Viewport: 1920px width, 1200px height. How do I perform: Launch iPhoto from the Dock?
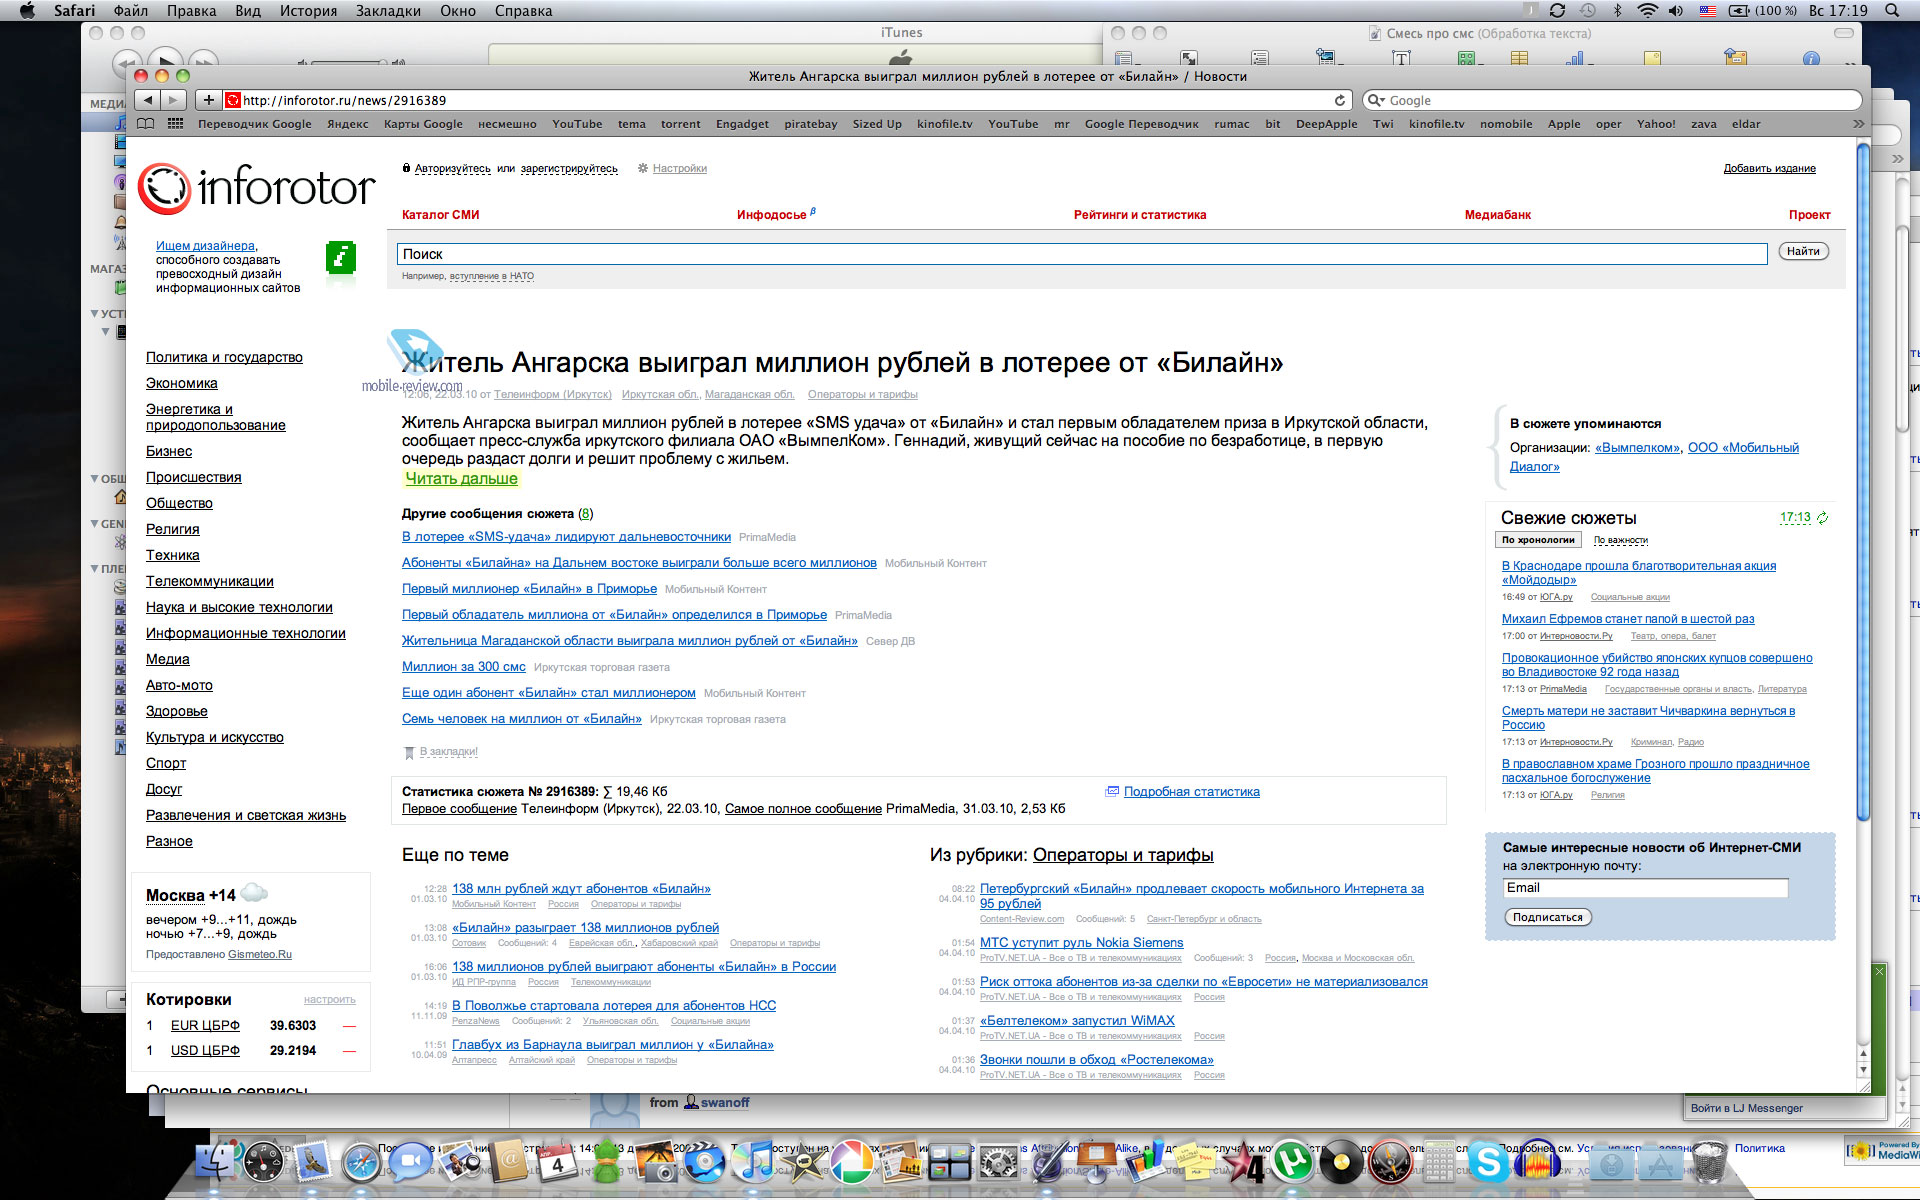click(x=656, y=1162)
